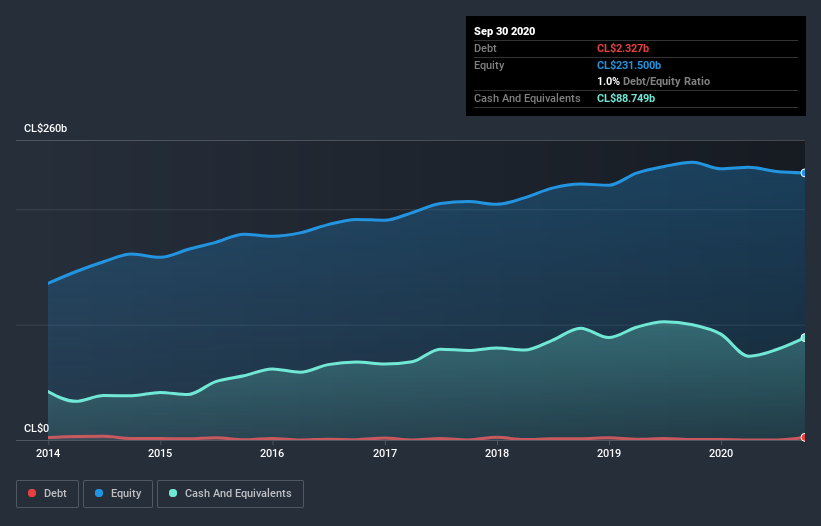Image resolution: width=821 pixels, height=526 pixels.
Task: Toggle the Debt legend button
Action: (x=47, y=494)
